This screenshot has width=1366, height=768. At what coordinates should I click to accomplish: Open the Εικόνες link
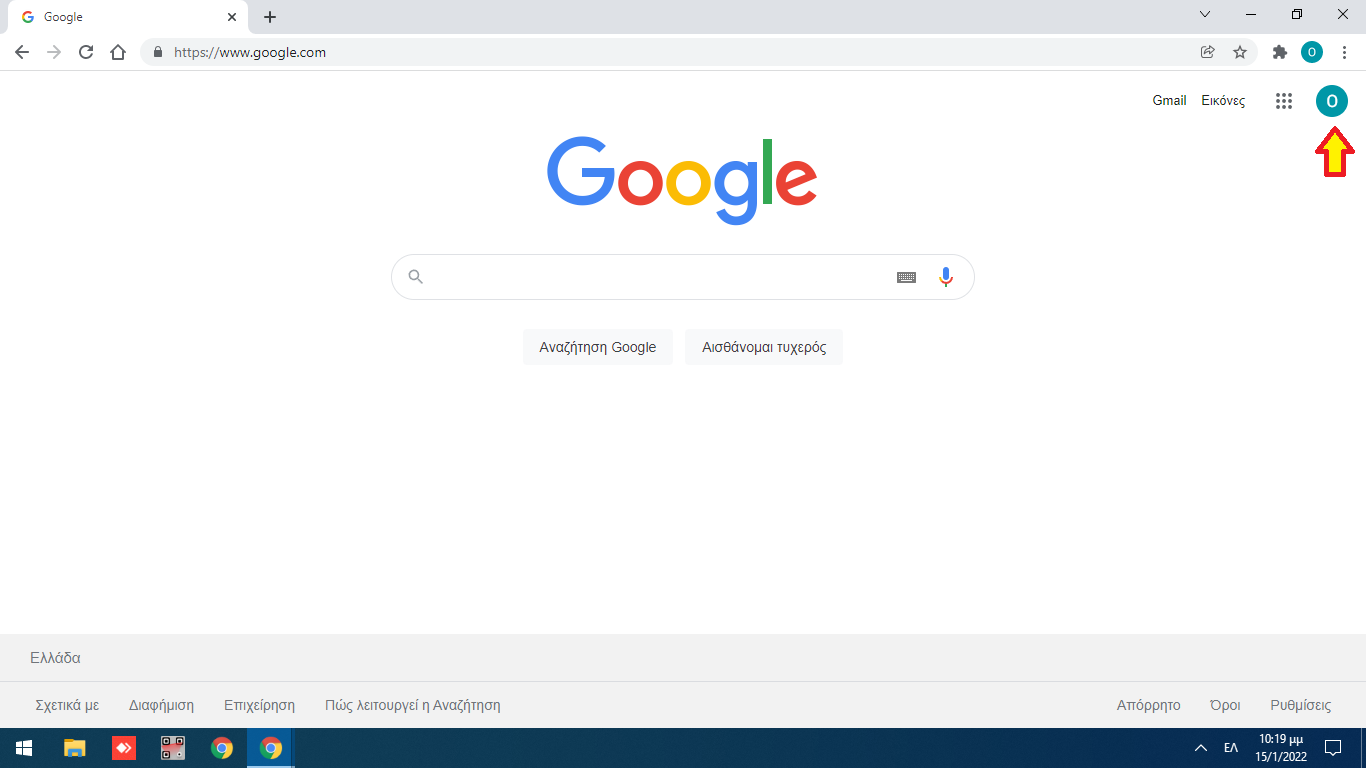pos(1223,101)
